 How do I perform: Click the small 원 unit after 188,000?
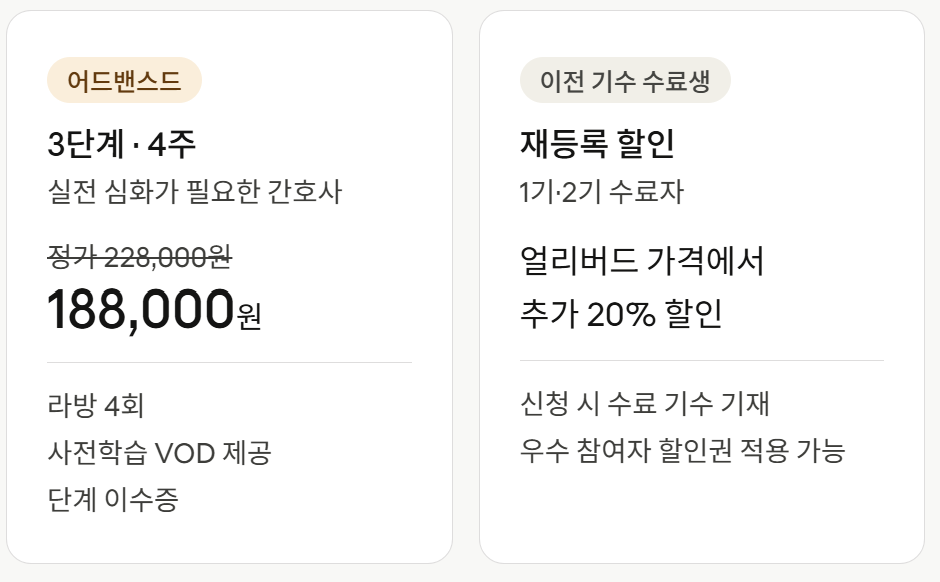coord(250,317)
